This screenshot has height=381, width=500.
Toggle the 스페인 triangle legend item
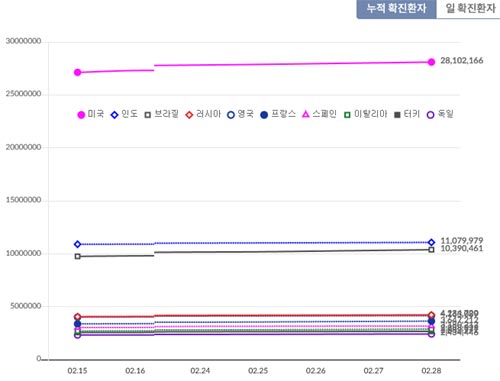coord(319,114)
